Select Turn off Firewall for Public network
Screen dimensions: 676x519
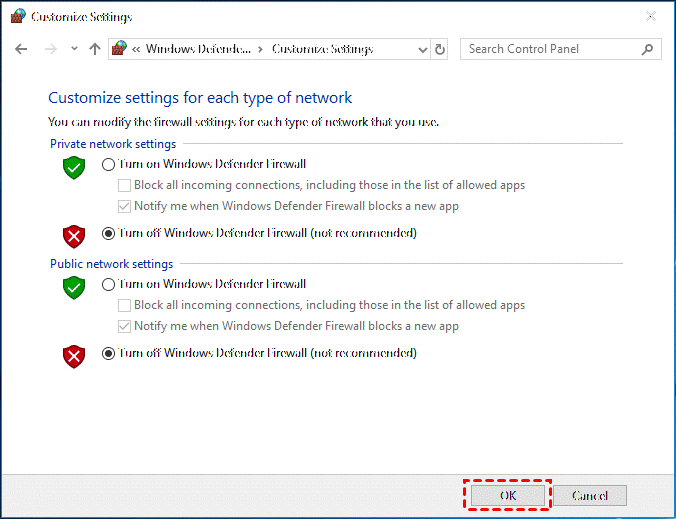[x=109, y=353]
